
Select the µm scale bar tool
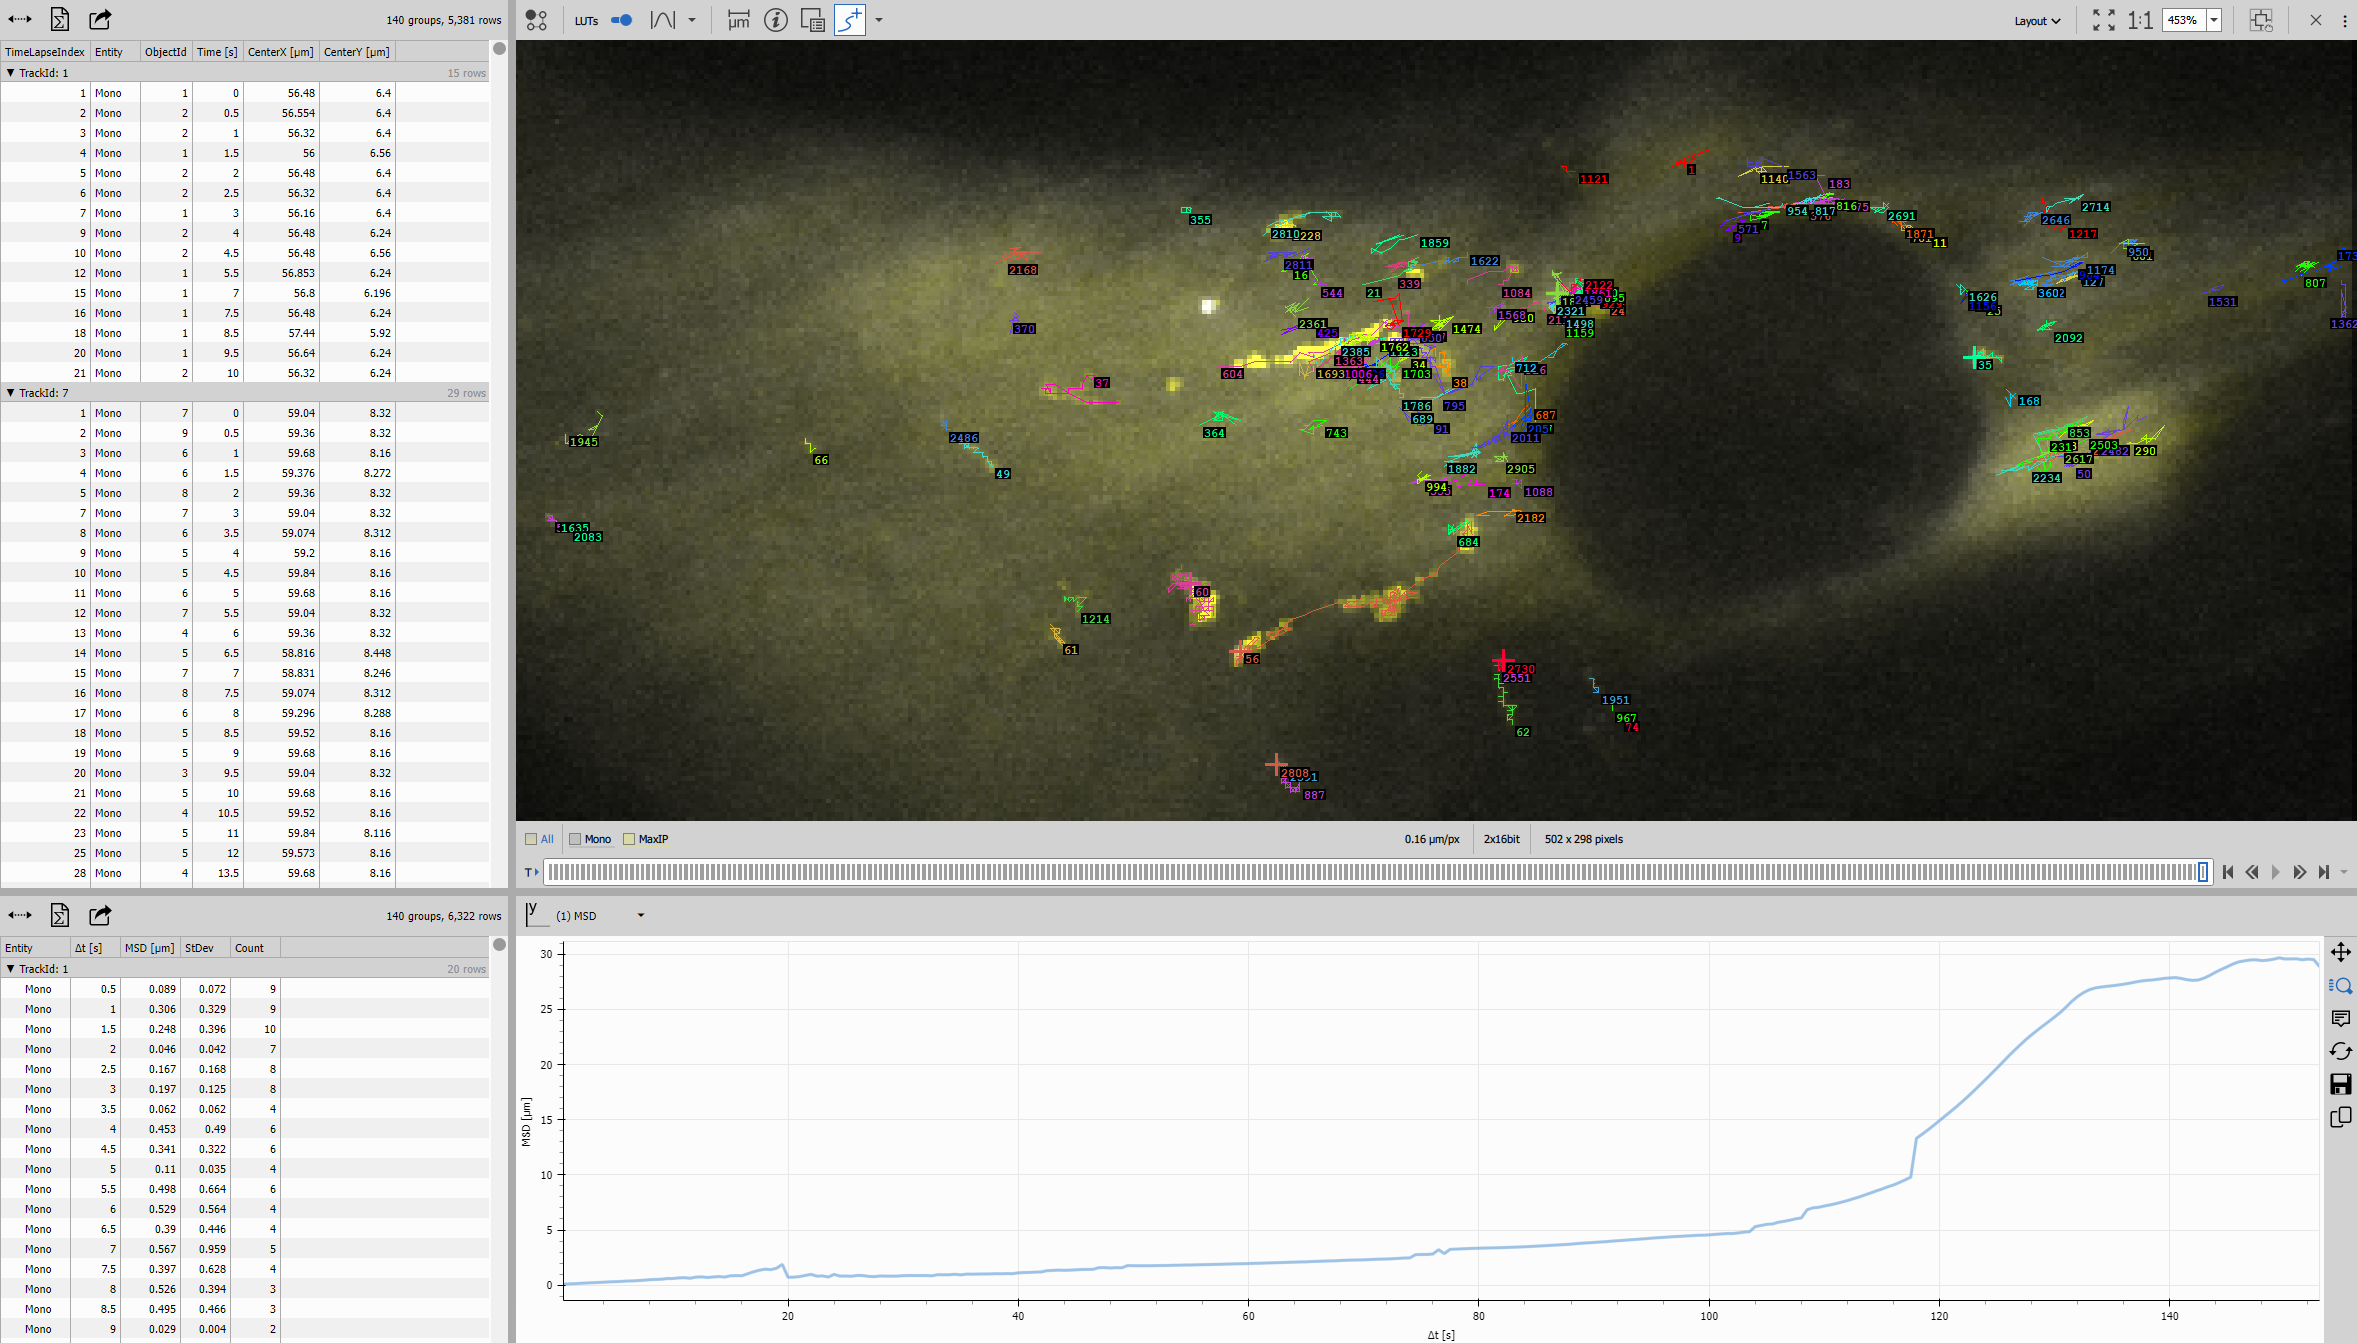click(x=739, y=19)
